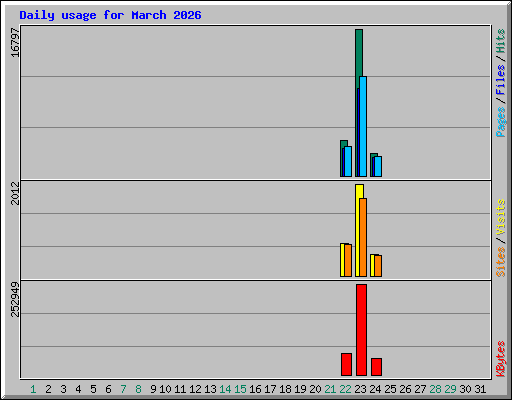This screenshot has height=400, width=512.
Task: Click green day label "14" on the x-axis
Action: coord(225,389)
